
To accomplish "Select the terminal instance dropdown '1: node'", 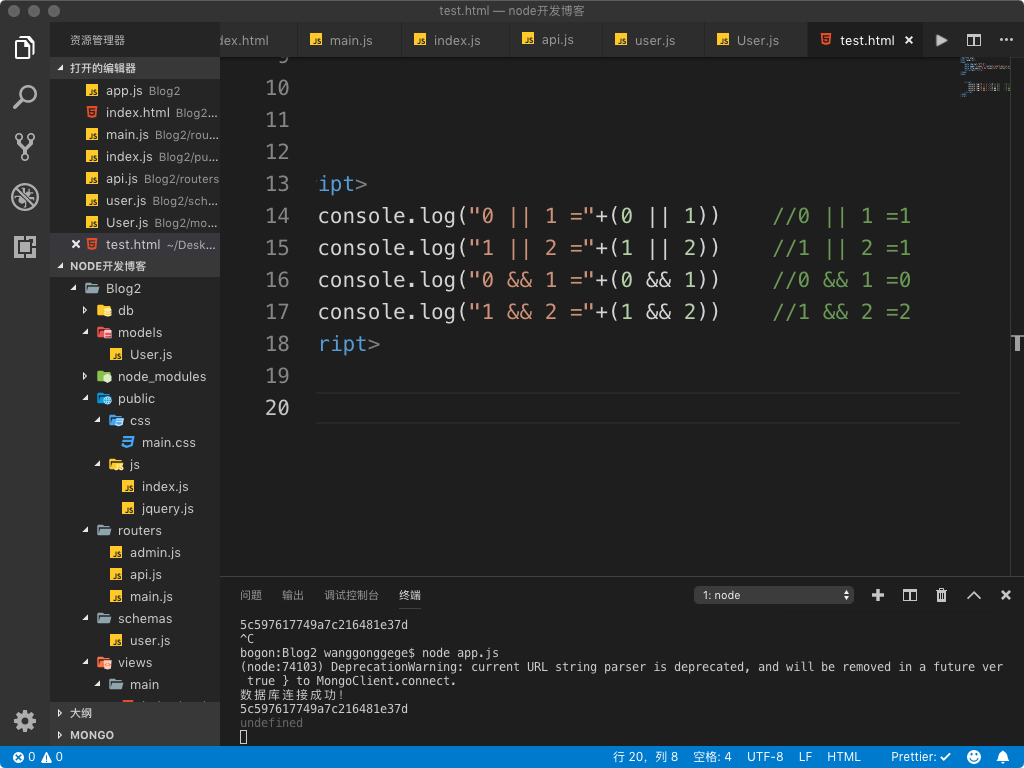I will click(x=774, y=595).
